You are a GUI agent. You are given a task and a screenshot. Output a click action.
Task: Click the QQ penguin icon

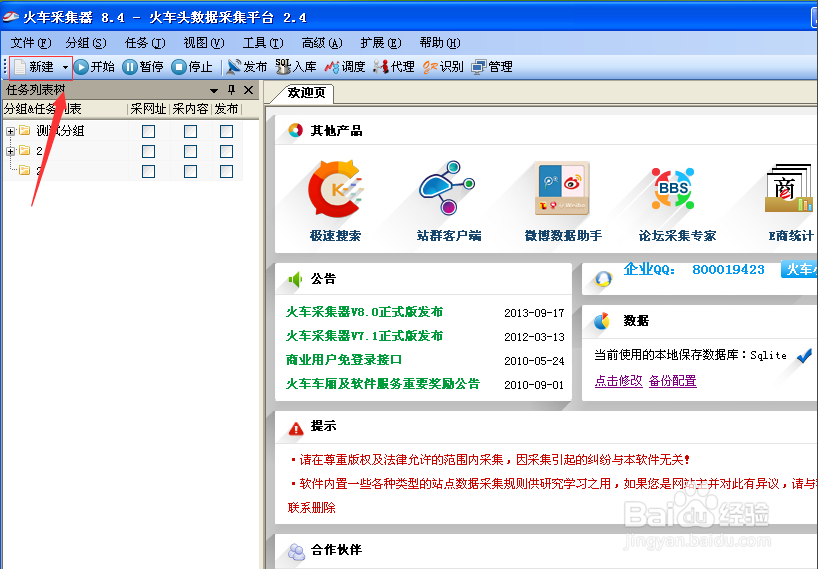pos(603,279)
